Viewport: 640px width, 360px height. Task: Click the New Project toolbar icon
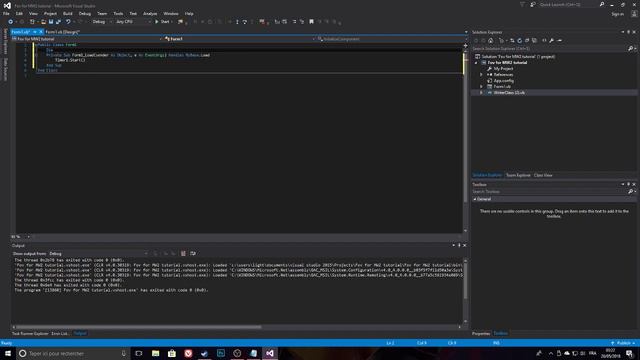tap(31, 22)
